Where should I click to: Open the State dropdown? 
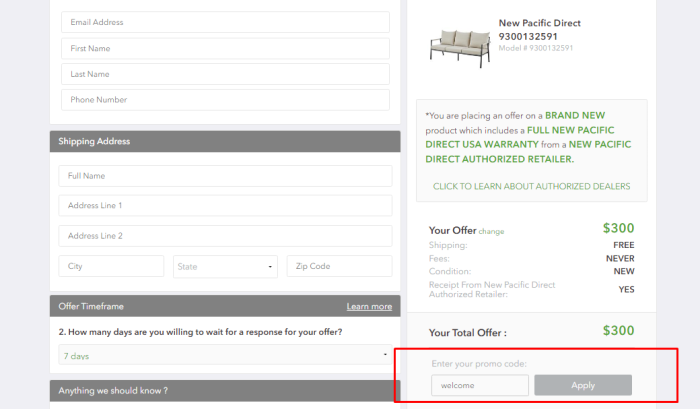tap(225, 267)
